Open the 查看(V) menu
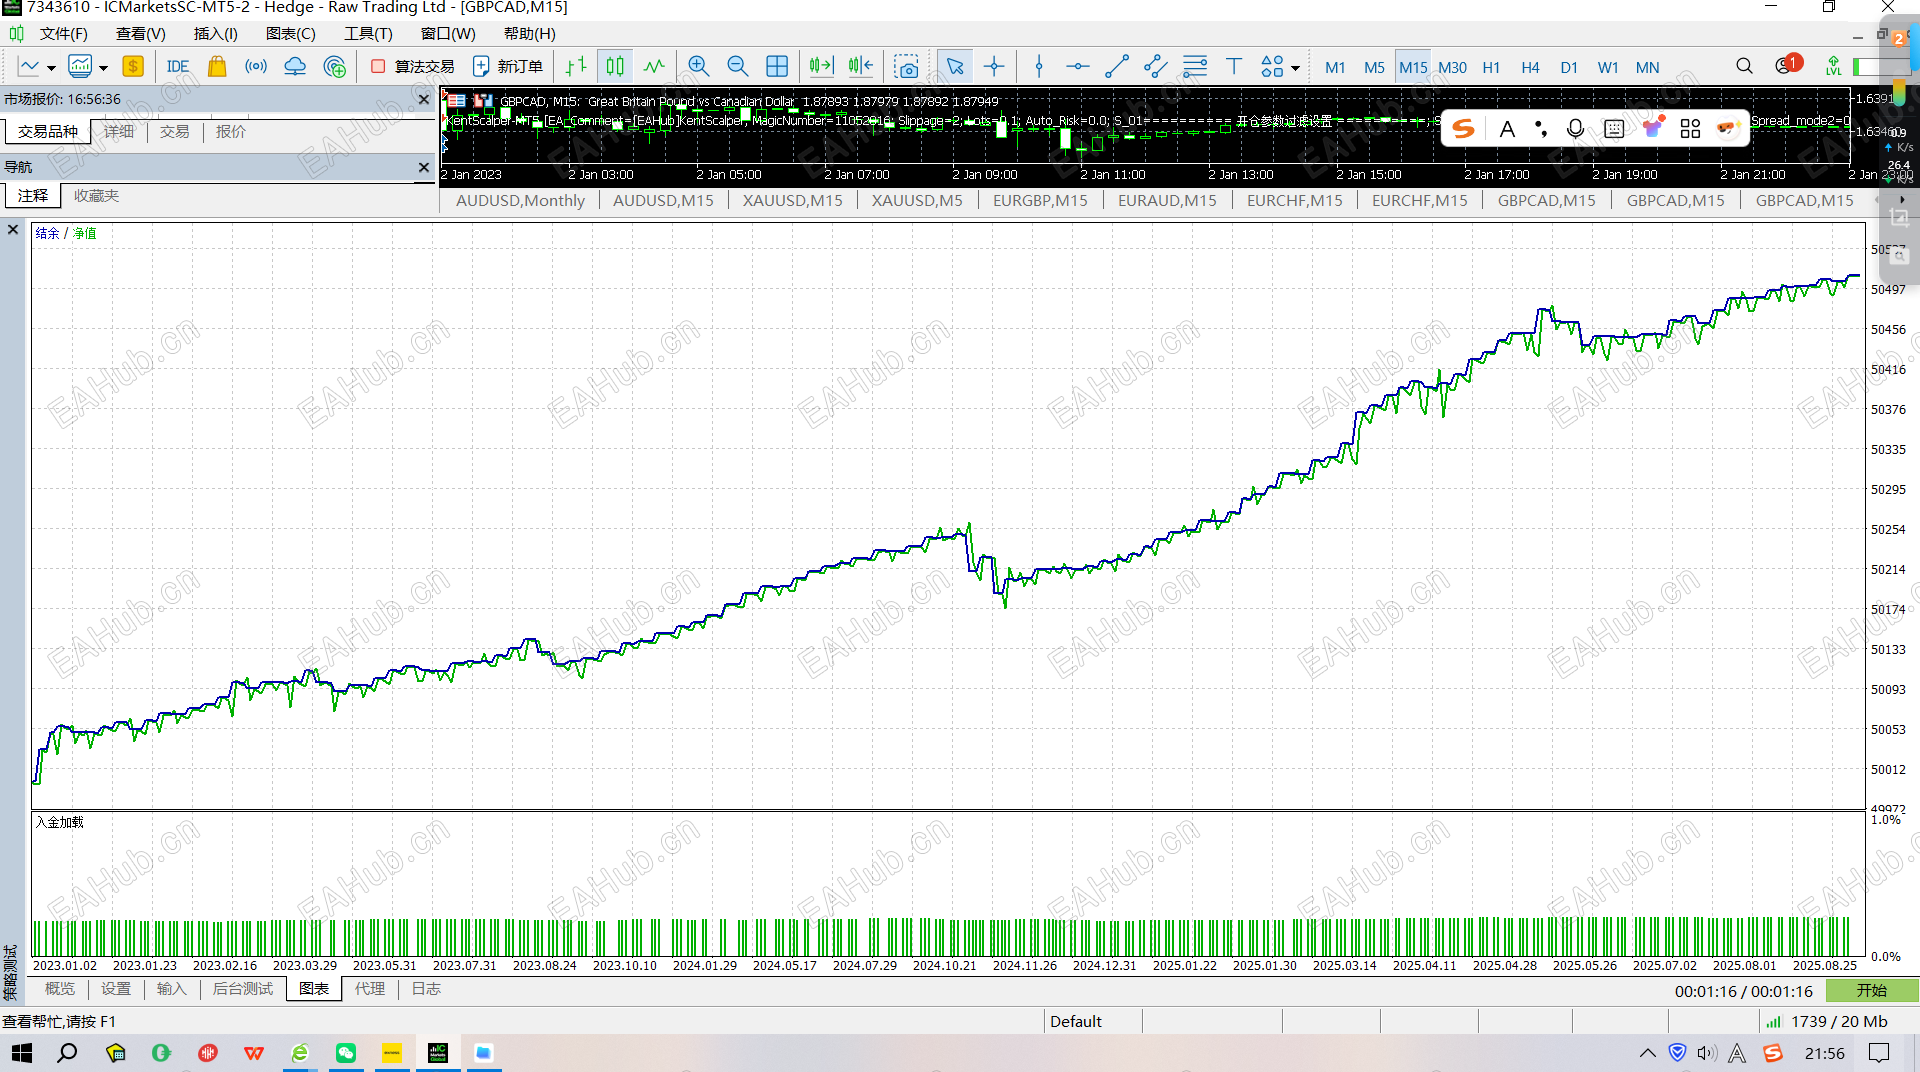Image resolution: width=1920 pixels, height=1072 pixels. coord(141,34)
